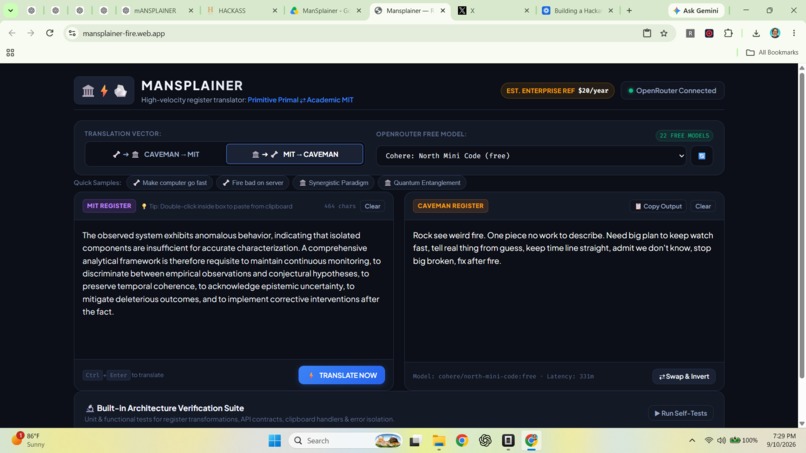Open Chrome three-dot menu
This screenshot has width=806, height=453.
tap(794, 33)
